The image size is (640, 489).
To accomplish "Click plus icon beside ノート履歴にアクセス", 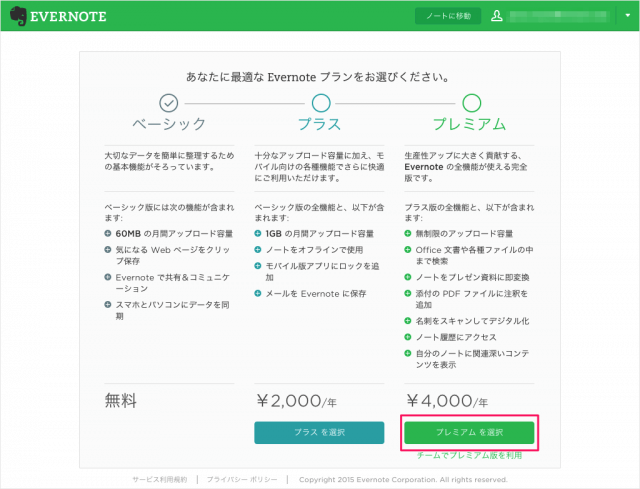I will 408,340.
